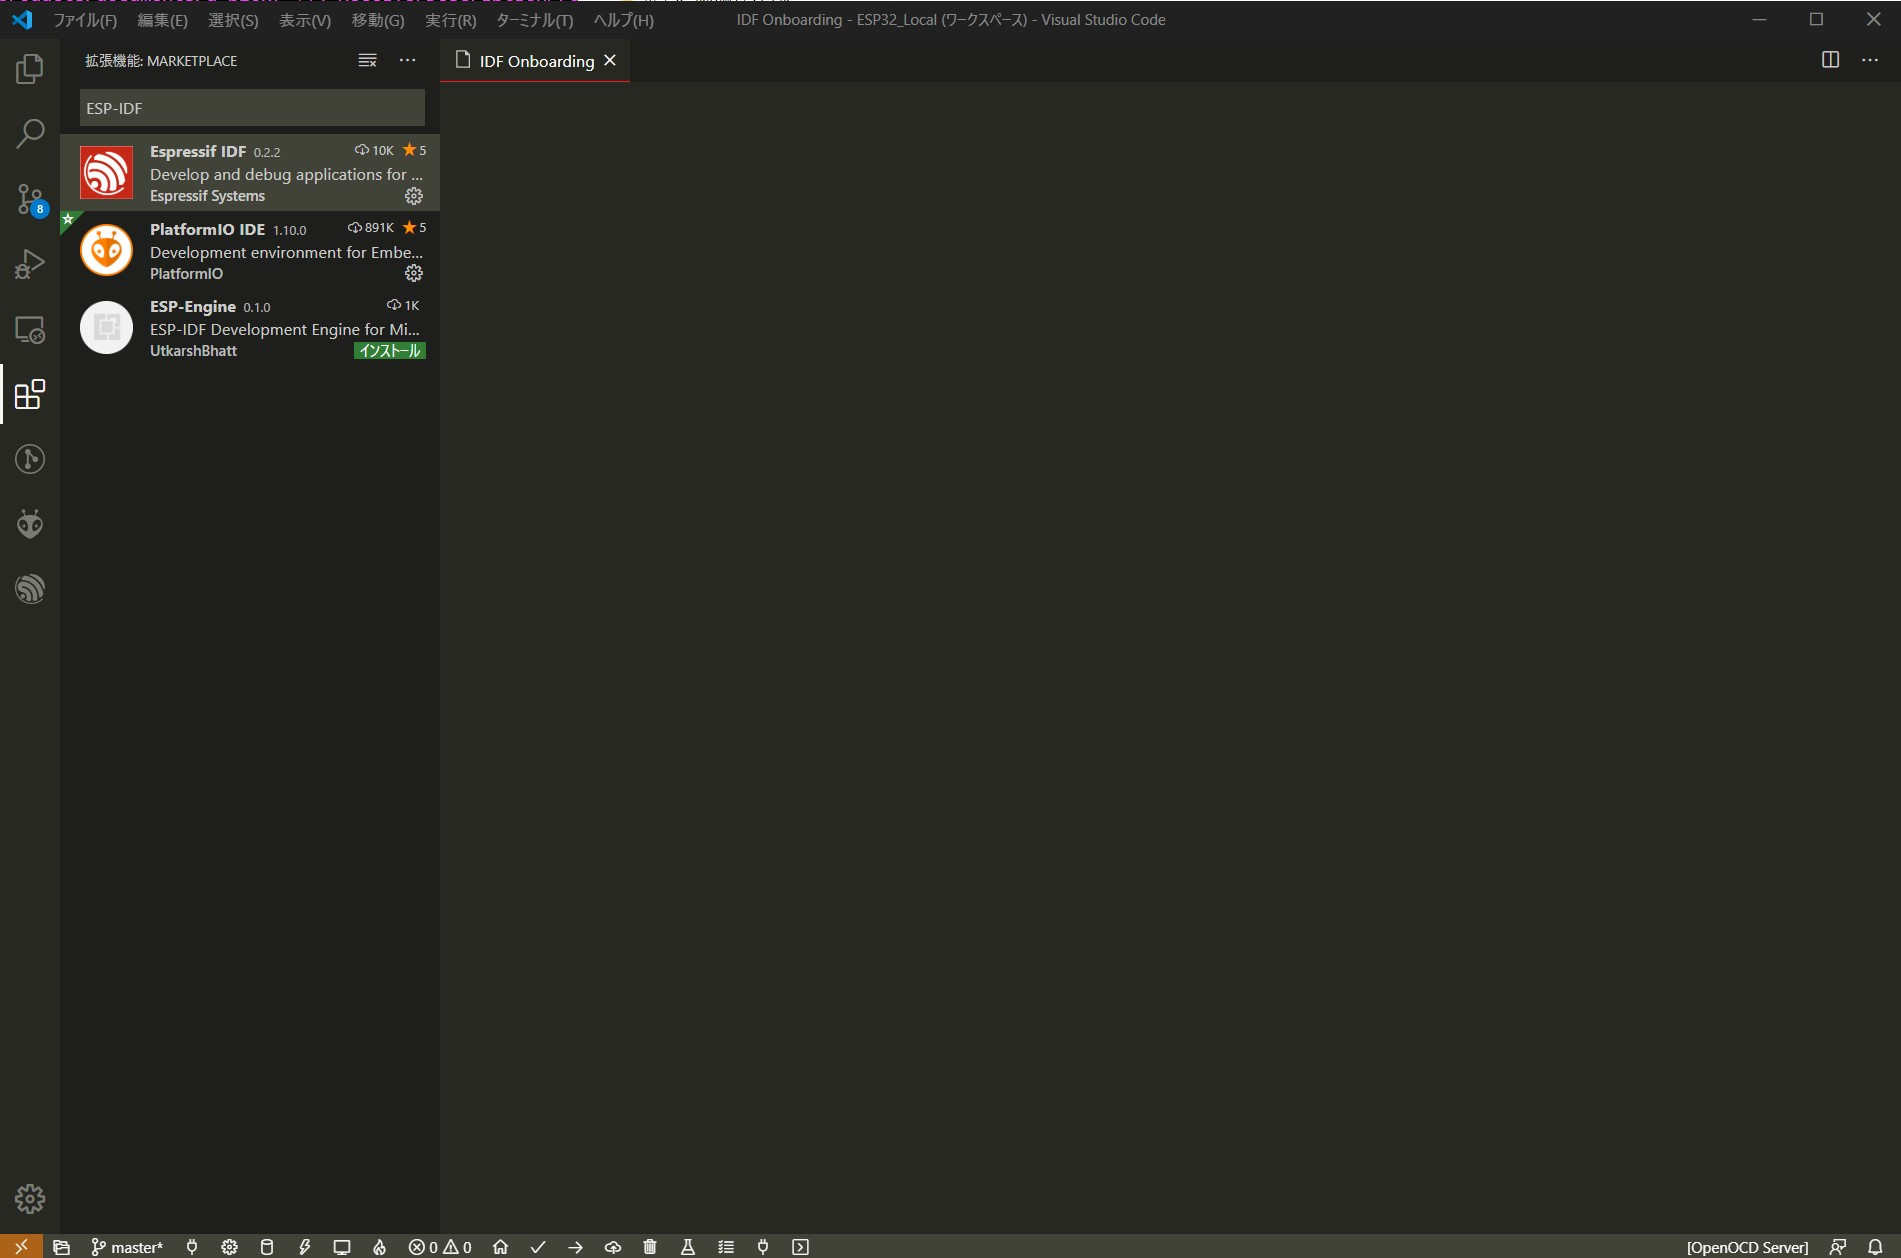Click PlatformIO Build checkmark icon
The image size is (1901, 1258).
click(x=538, y=1247)
